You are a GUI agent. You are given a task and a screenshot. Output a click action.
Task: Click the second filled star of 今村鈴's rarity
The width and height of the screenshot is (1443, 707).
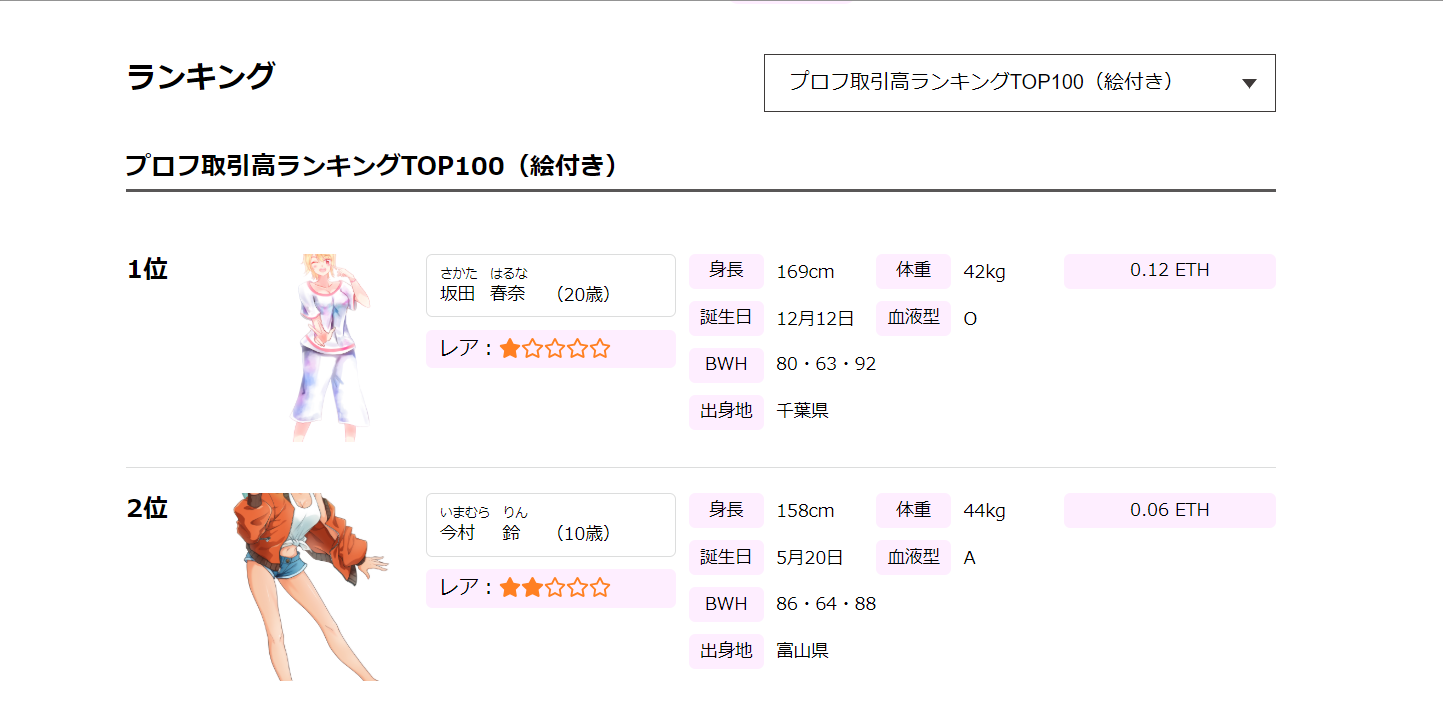[532, 588]
